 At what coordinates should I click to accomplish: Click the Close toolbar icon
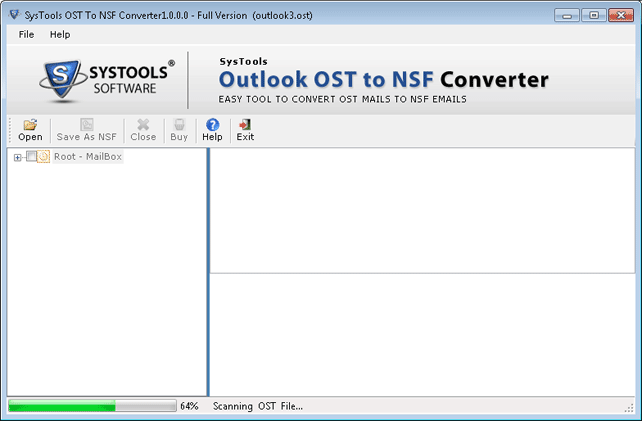143,130
